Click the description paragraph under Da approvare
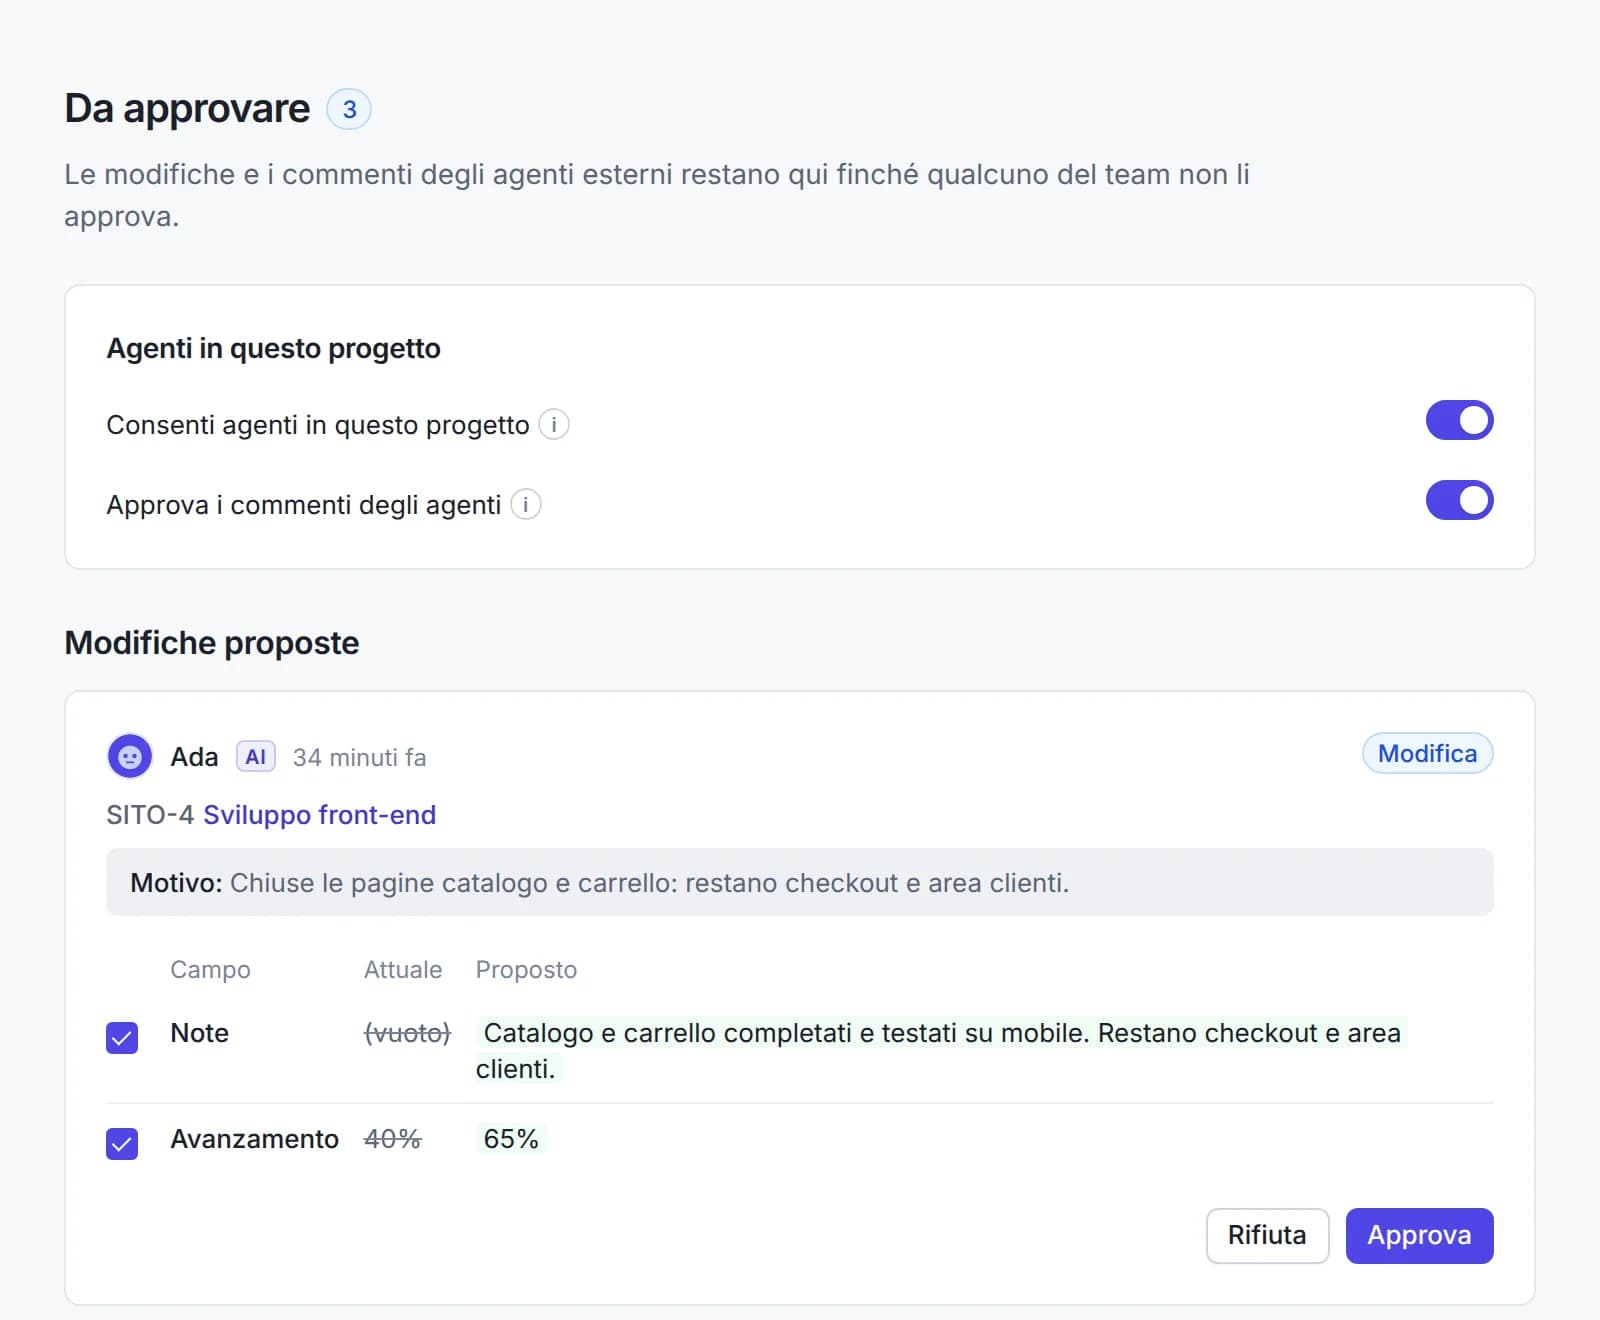 [657, 195]
